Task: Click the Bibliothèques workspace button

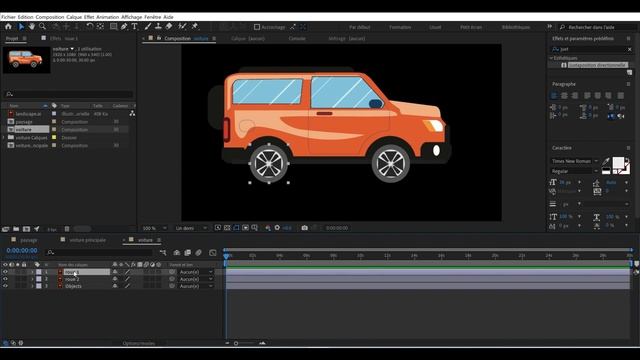Action: click(516, 27)
